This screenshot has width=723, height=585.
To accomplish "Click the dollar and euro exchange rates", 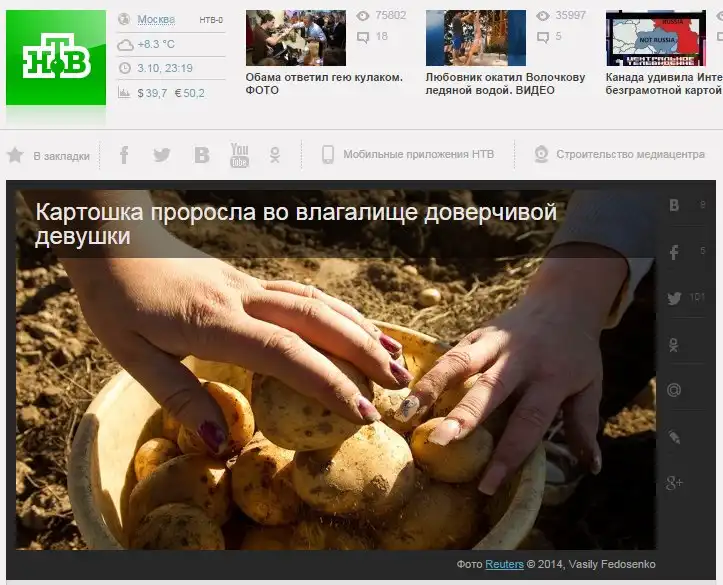I will pos(170,93).
